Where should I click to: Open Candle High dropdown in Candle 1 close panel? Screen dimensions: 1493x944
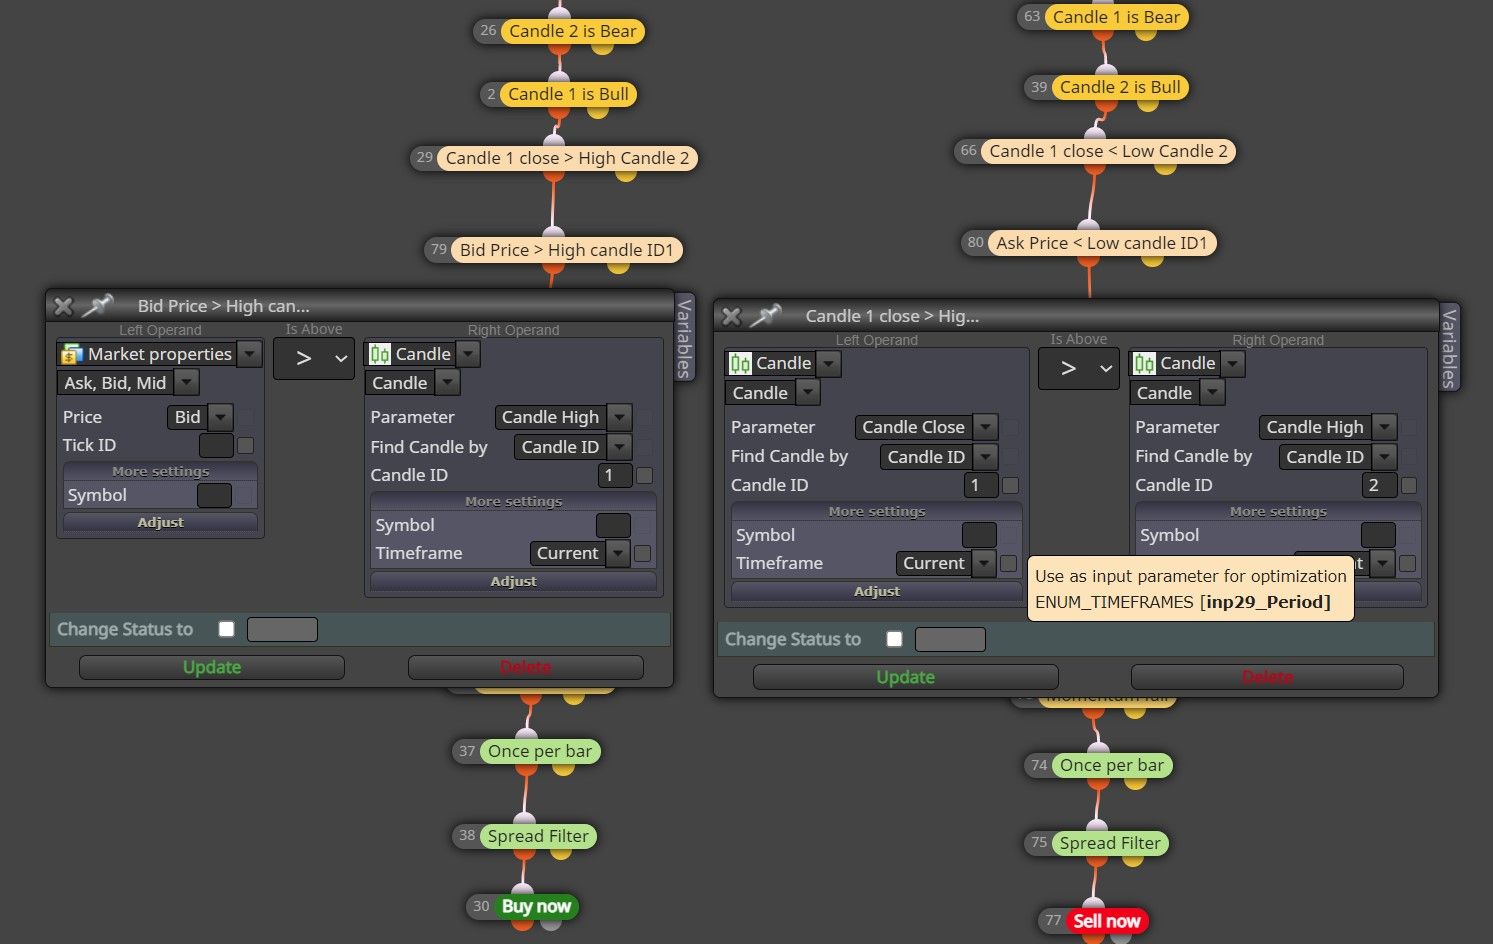click(1384, 427)
